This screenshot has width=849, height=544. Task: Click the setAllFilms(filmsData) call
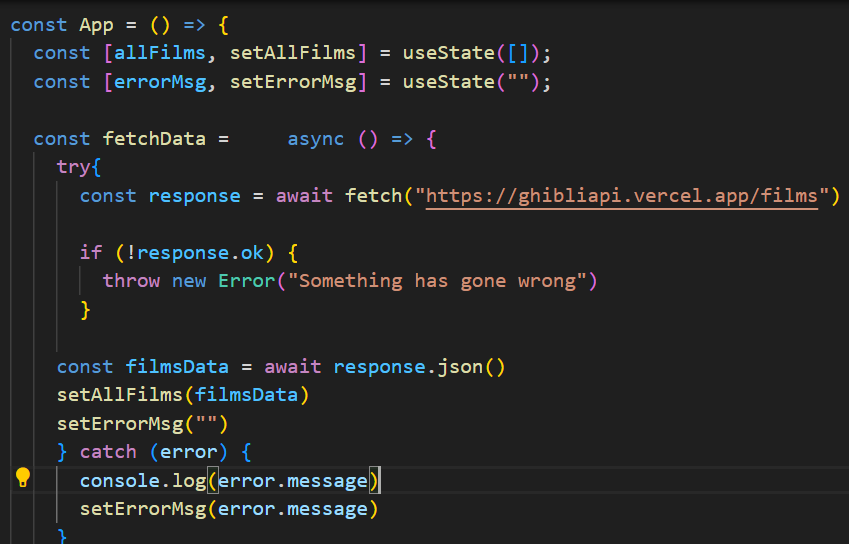point(183,395)
